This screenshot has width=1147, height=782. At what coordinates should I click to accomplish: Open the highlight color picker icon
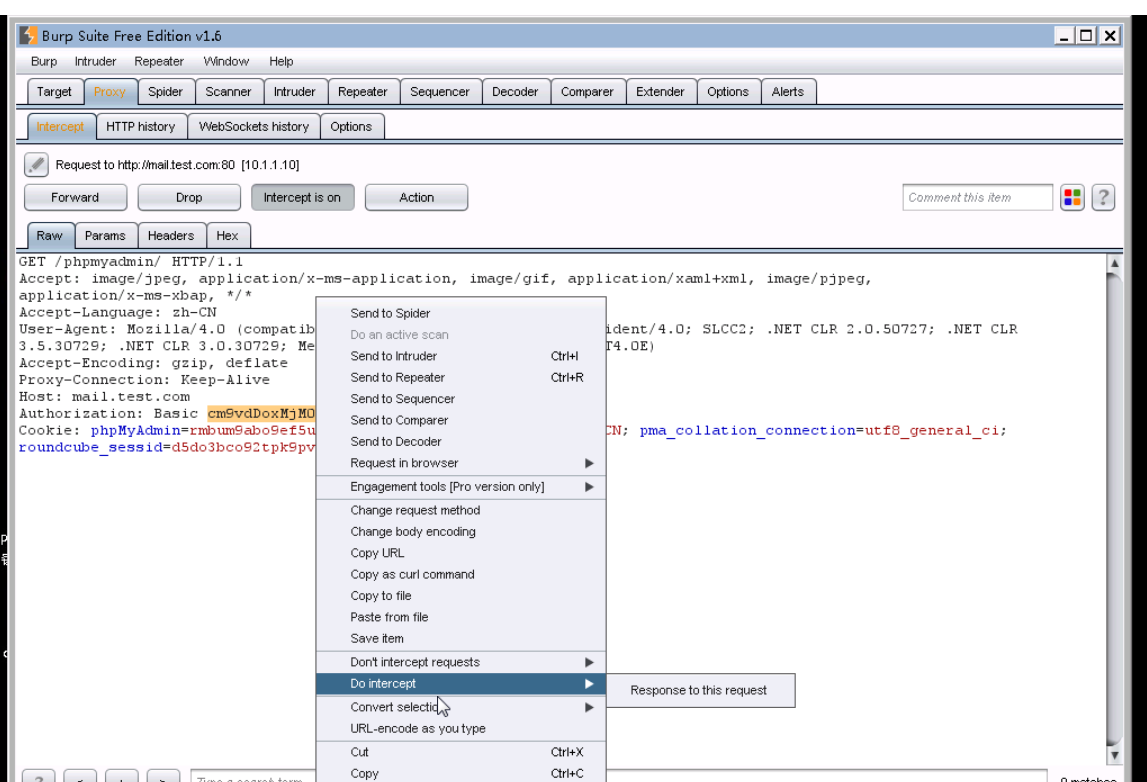(x=1072, y=198)
